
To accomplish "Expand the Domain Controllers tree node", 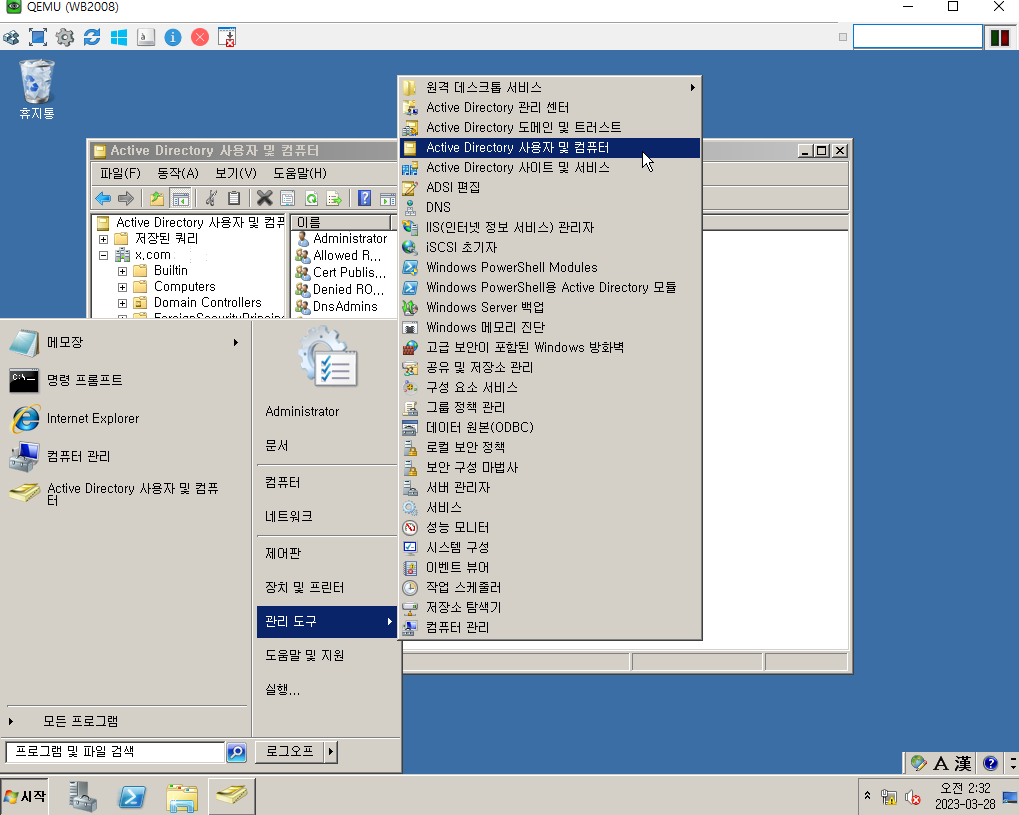I will pos(122,303).
